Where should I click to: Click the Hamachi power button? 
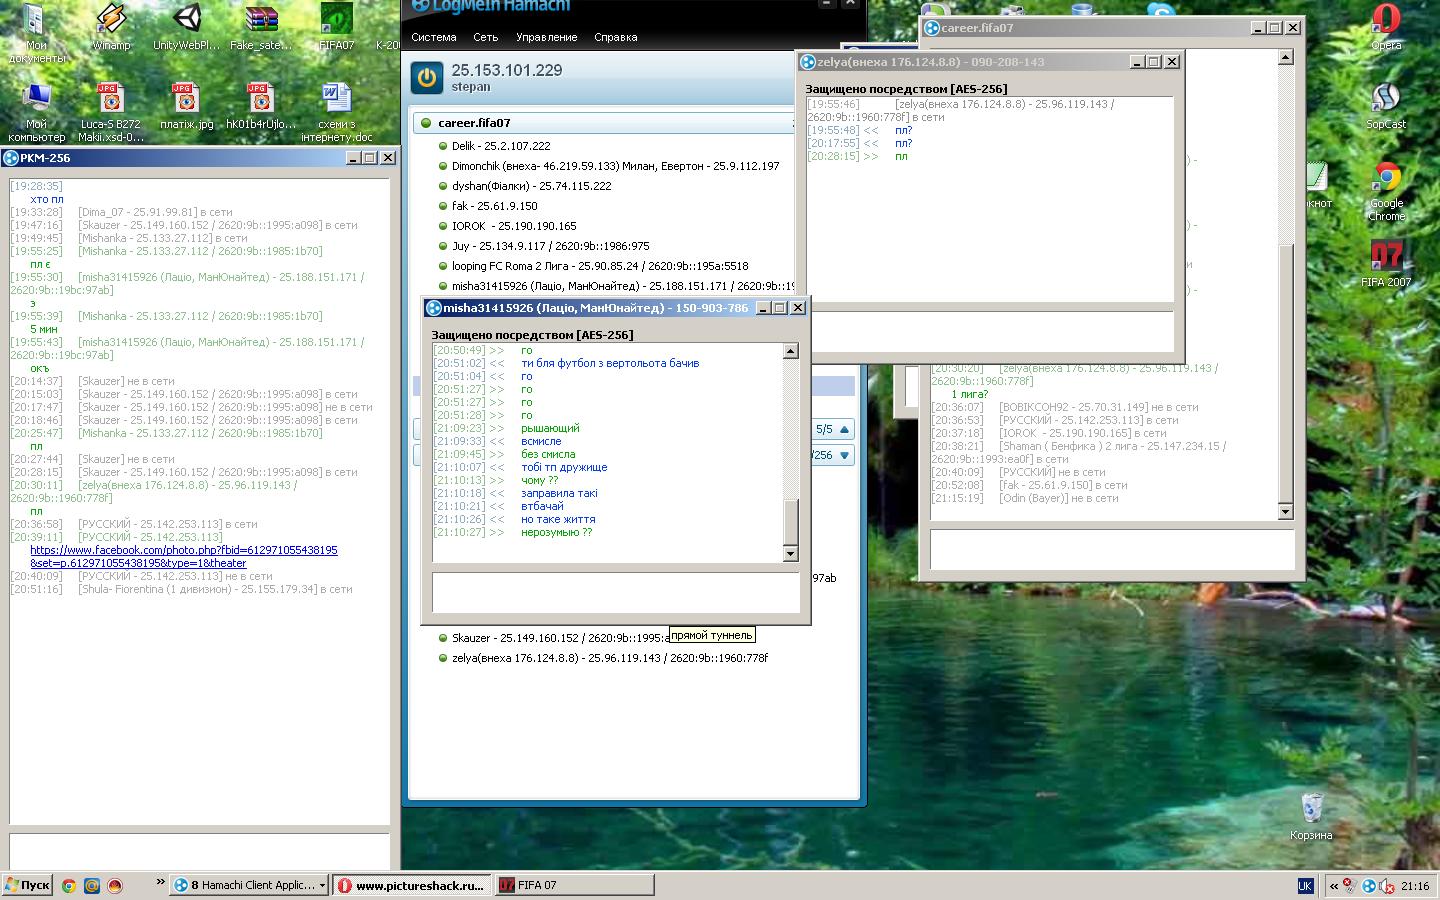(x=427, y=77)
